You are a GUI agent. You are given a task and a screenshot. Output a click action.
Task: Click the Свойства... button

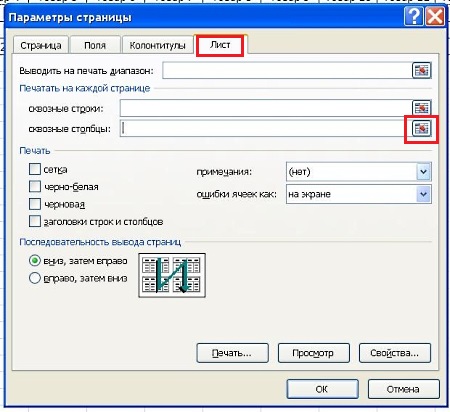pos(395,353)
